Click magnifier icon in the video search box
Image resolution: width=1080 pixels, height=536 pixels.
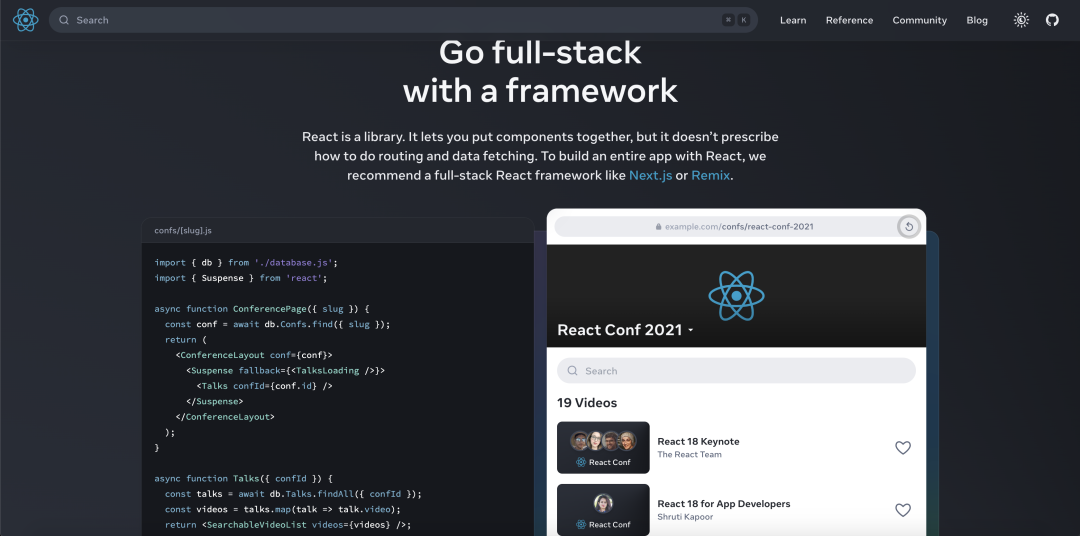click(572, 371)
